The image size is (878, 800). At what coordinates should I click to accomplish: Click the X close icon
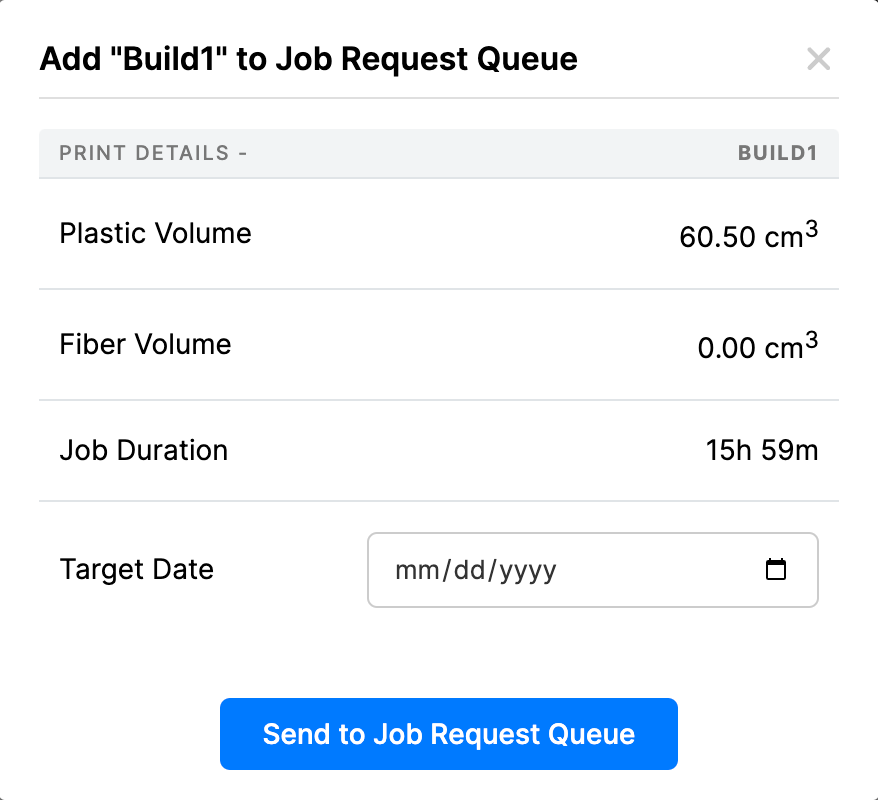point(818,59)
